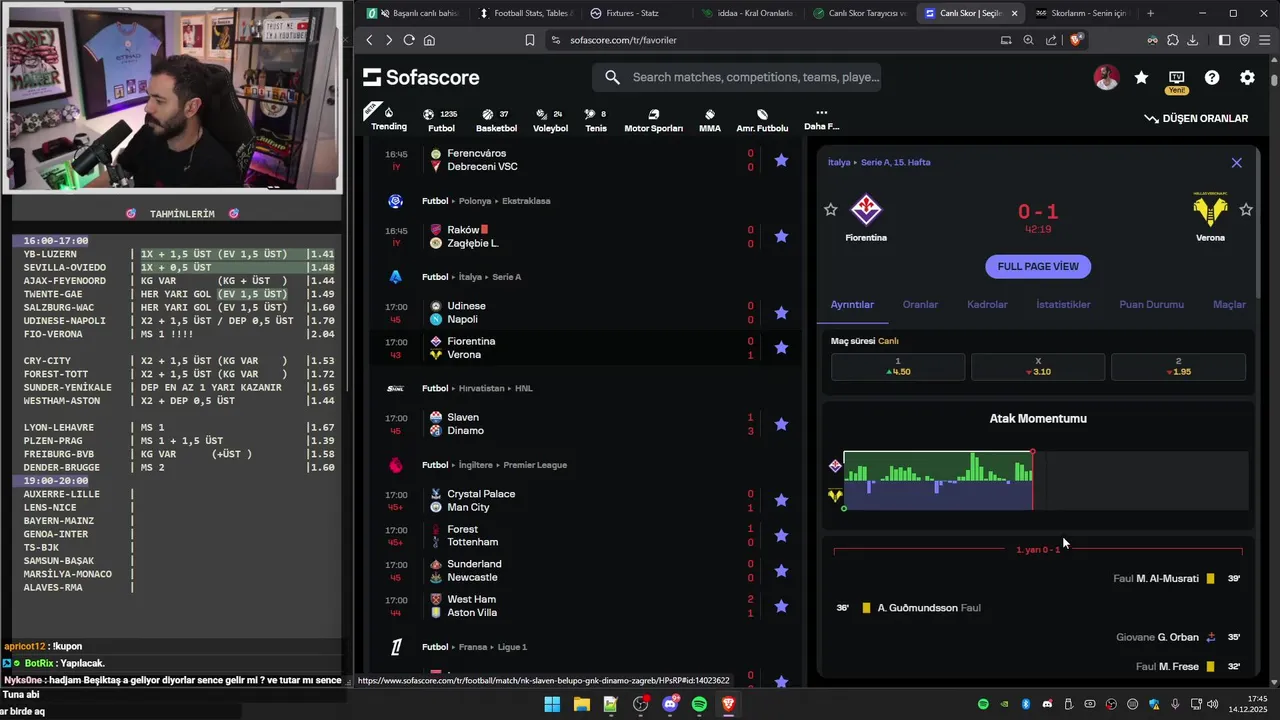Switch to the Oranlar tab
The height and width of the screenshot is (720, 1280).
tap(920, 304)
